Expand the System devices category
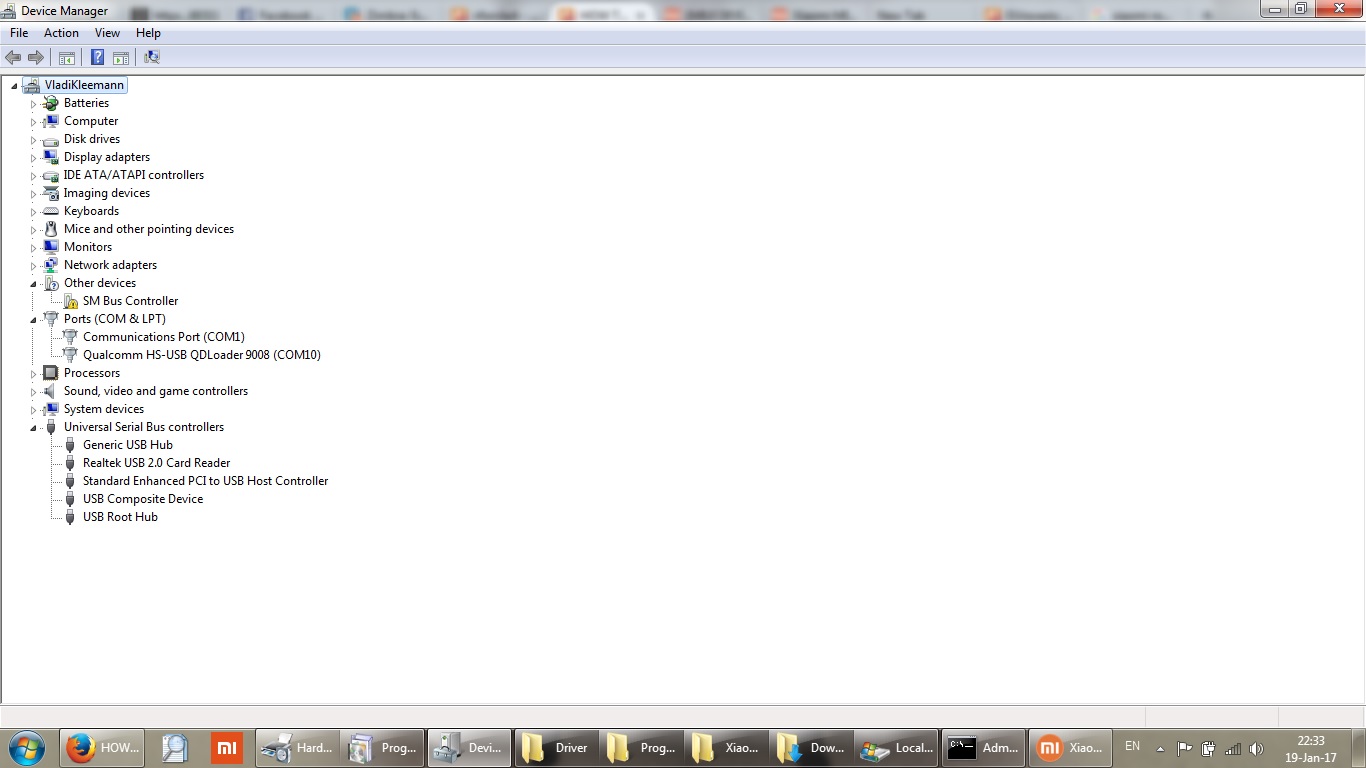The height and width of the screenshot is (768, 1366). point(33,410)
